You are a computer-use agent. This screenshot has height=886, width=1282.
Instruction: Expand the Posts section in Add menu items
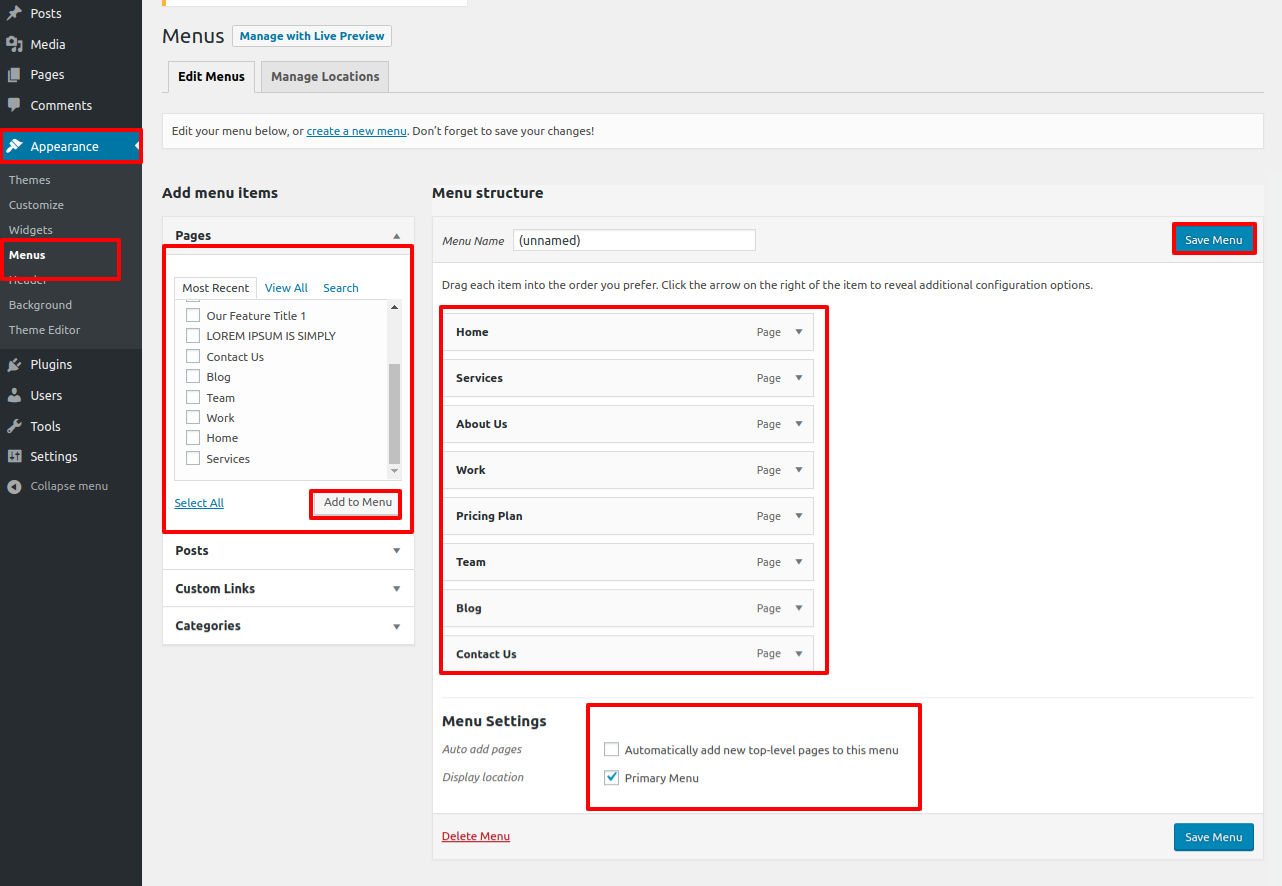[396, 551]
